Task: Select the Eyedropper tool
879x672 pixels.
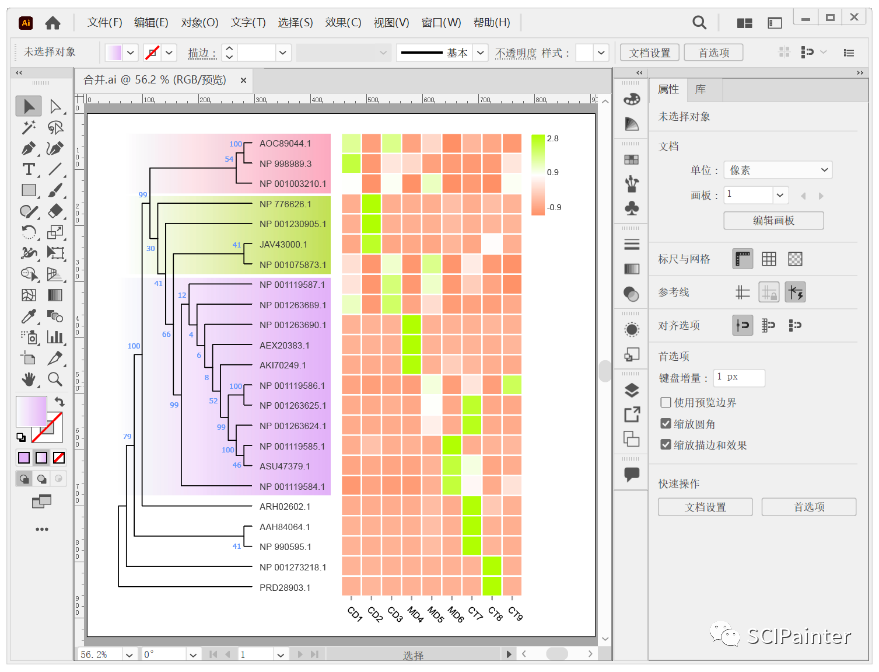Action: [29, 316]
